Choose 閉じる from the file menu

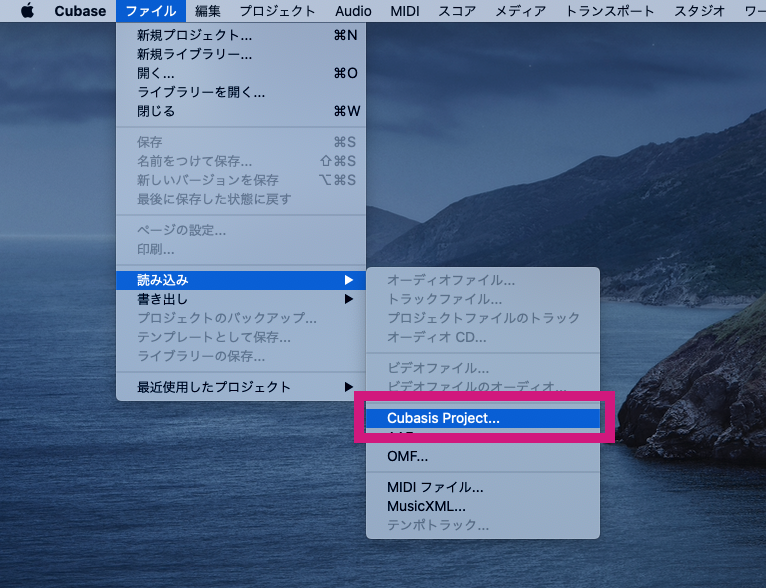[241, 111]
